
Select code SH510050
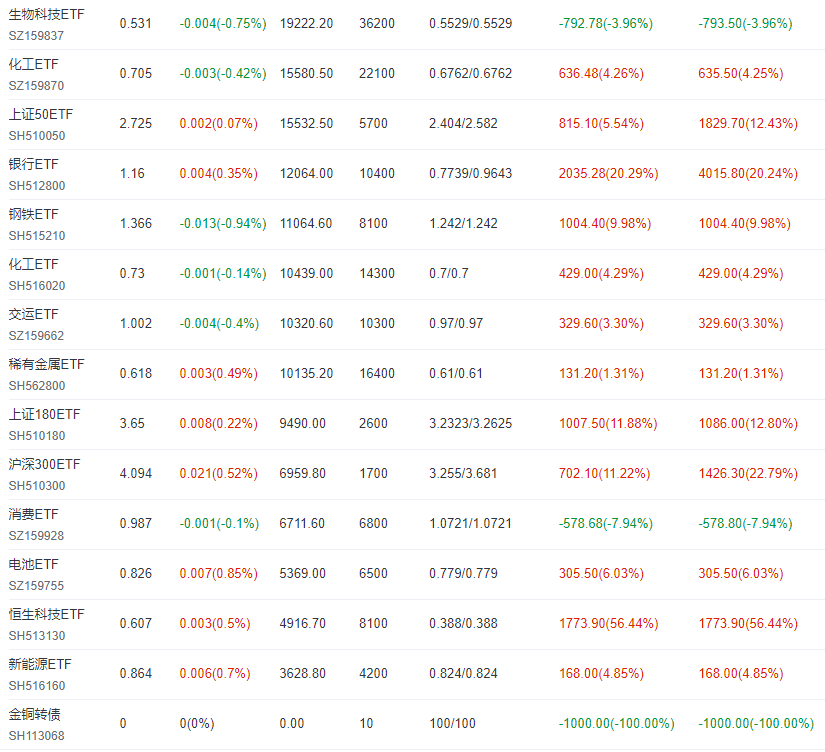click(x=37, y=136)
